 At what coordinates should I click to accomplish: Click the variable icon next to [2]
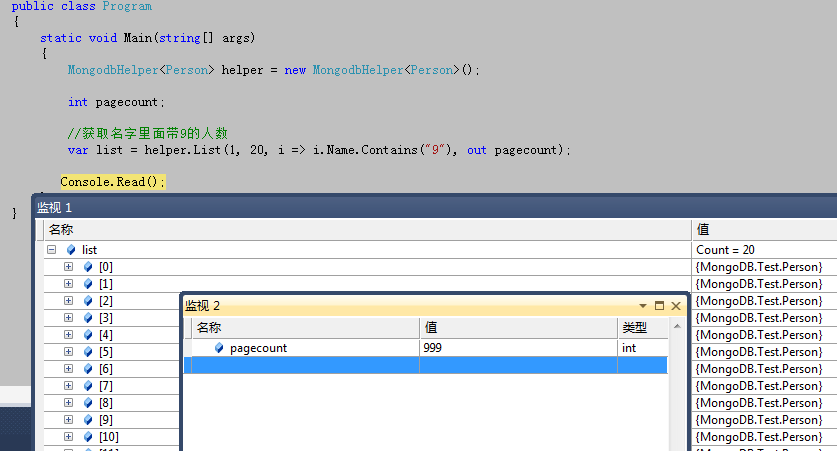pyautogui.click(x=87, y=301)
